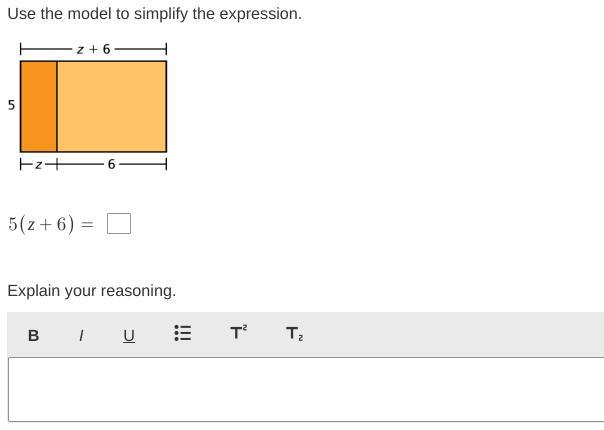This screenshot has height=430, width=604.
Task: Click the divider line between the two rectangles
Action: [x=57, y=106]
